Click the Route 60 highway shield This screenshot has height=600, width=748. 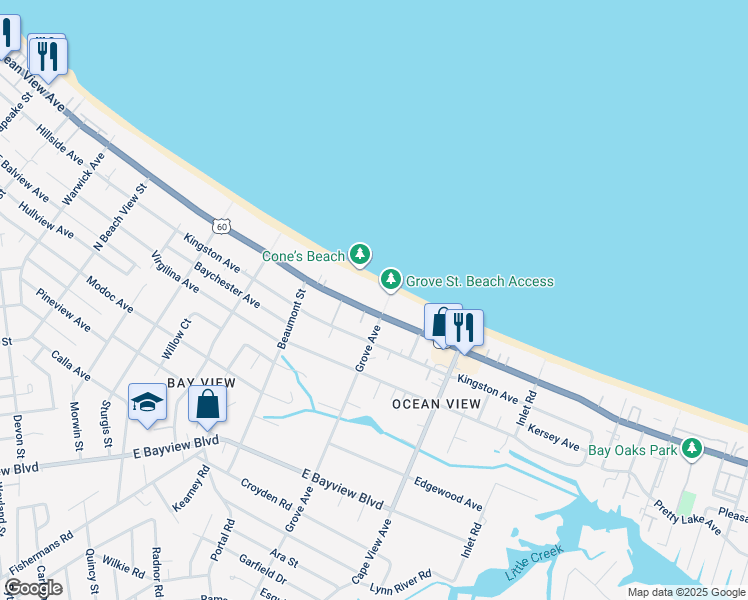222,227
